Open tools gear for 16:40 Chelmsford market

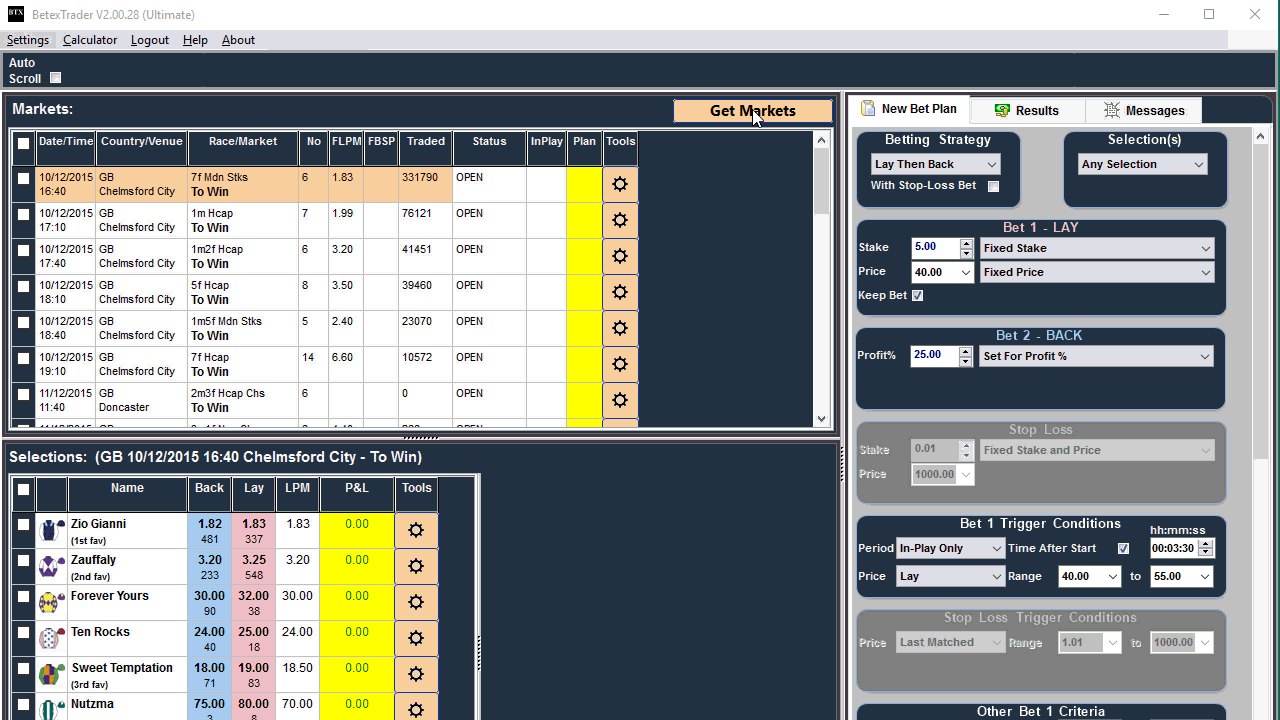(x=620, y=184)
